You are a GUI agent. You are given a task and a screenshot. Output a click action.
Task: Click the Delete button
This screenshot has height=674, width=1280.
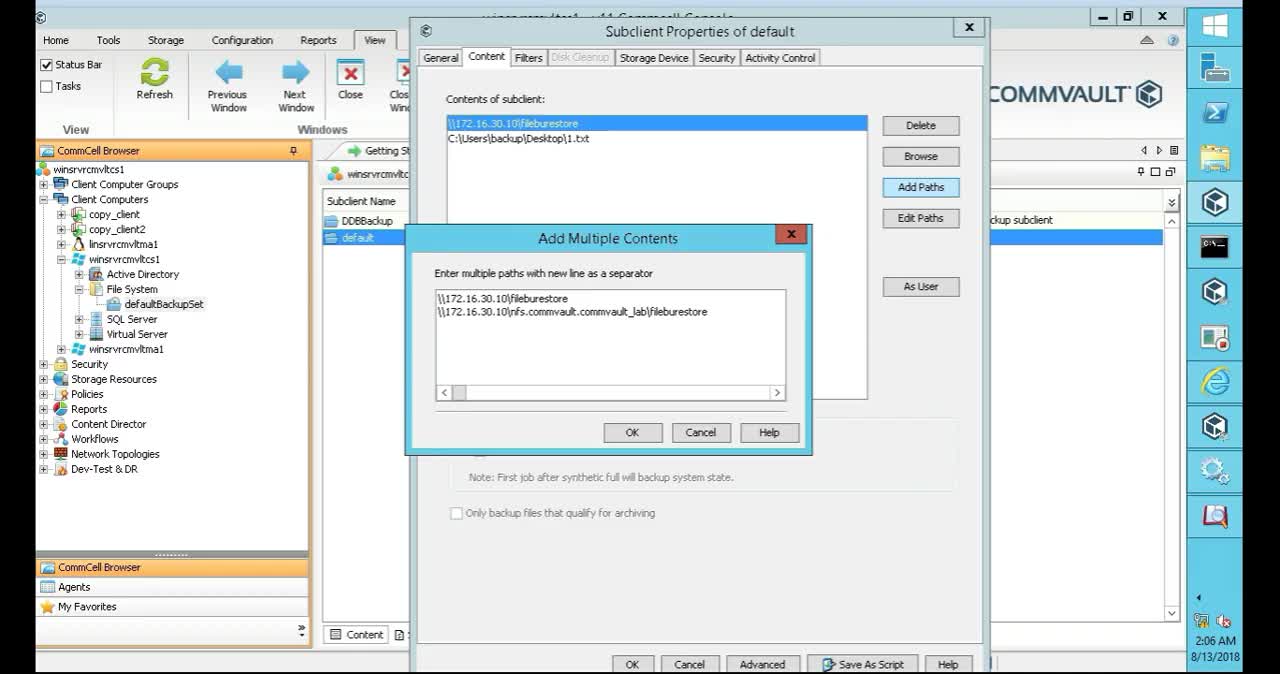click(921, 126)
